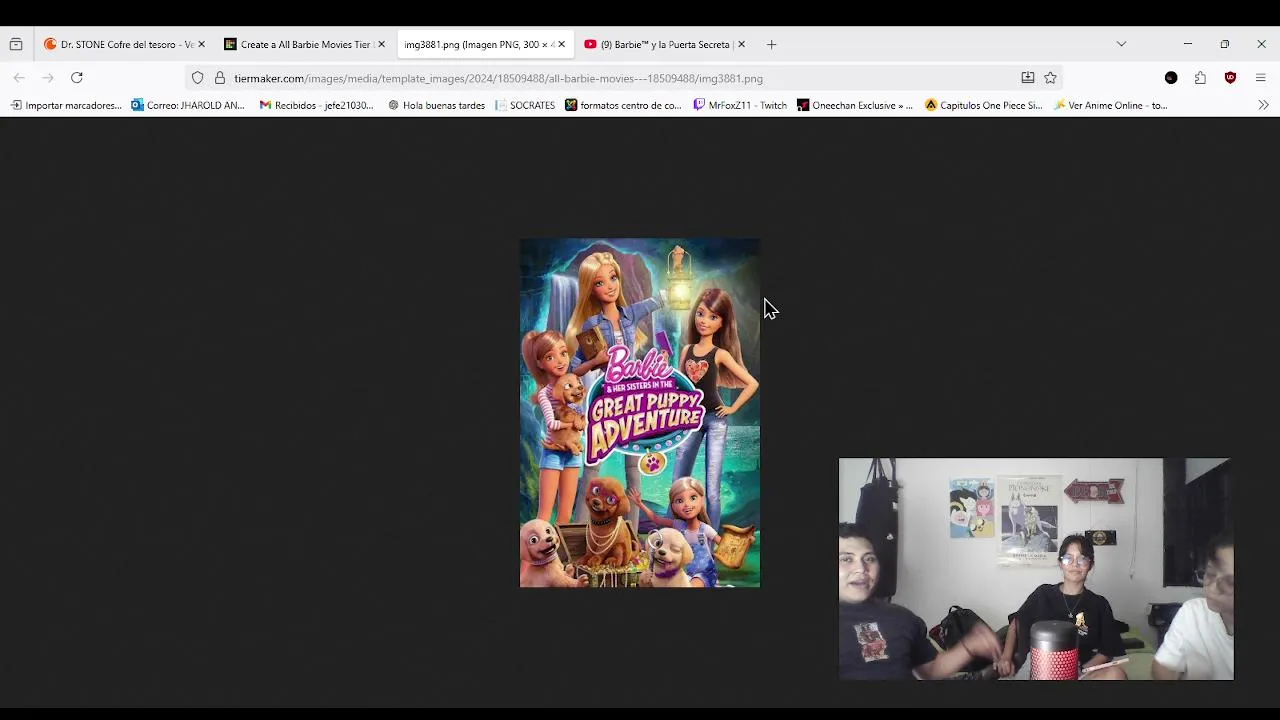Close the Create a All Barbie Movies Tier tab

click(x=381, y=44)
